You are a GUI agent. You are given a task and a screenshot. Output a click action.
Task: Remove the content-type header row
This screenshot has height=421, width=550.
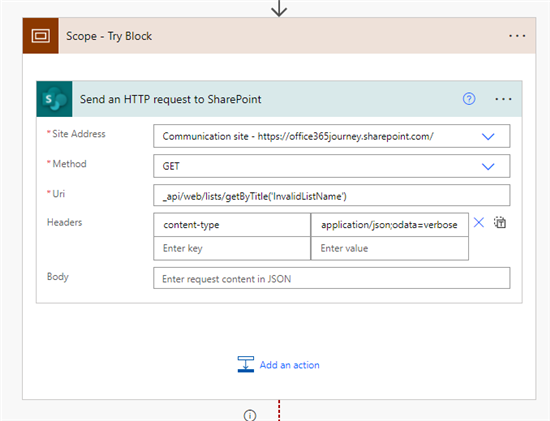click(479, 222)
